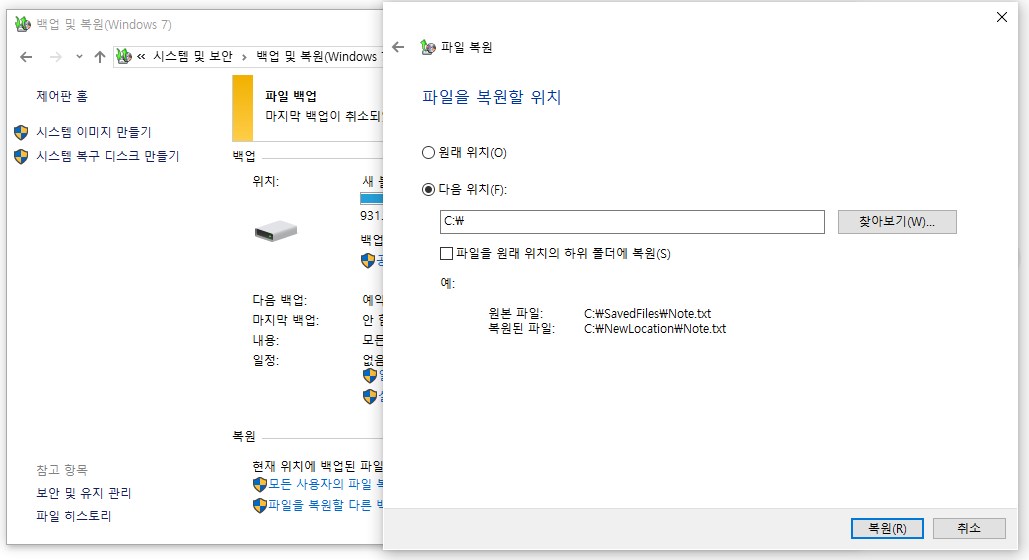The height and width of the screenshot is (560, 1029).
Task: Open 시스템 복구 디스크 만들기 link
Action: coord(108,156)
